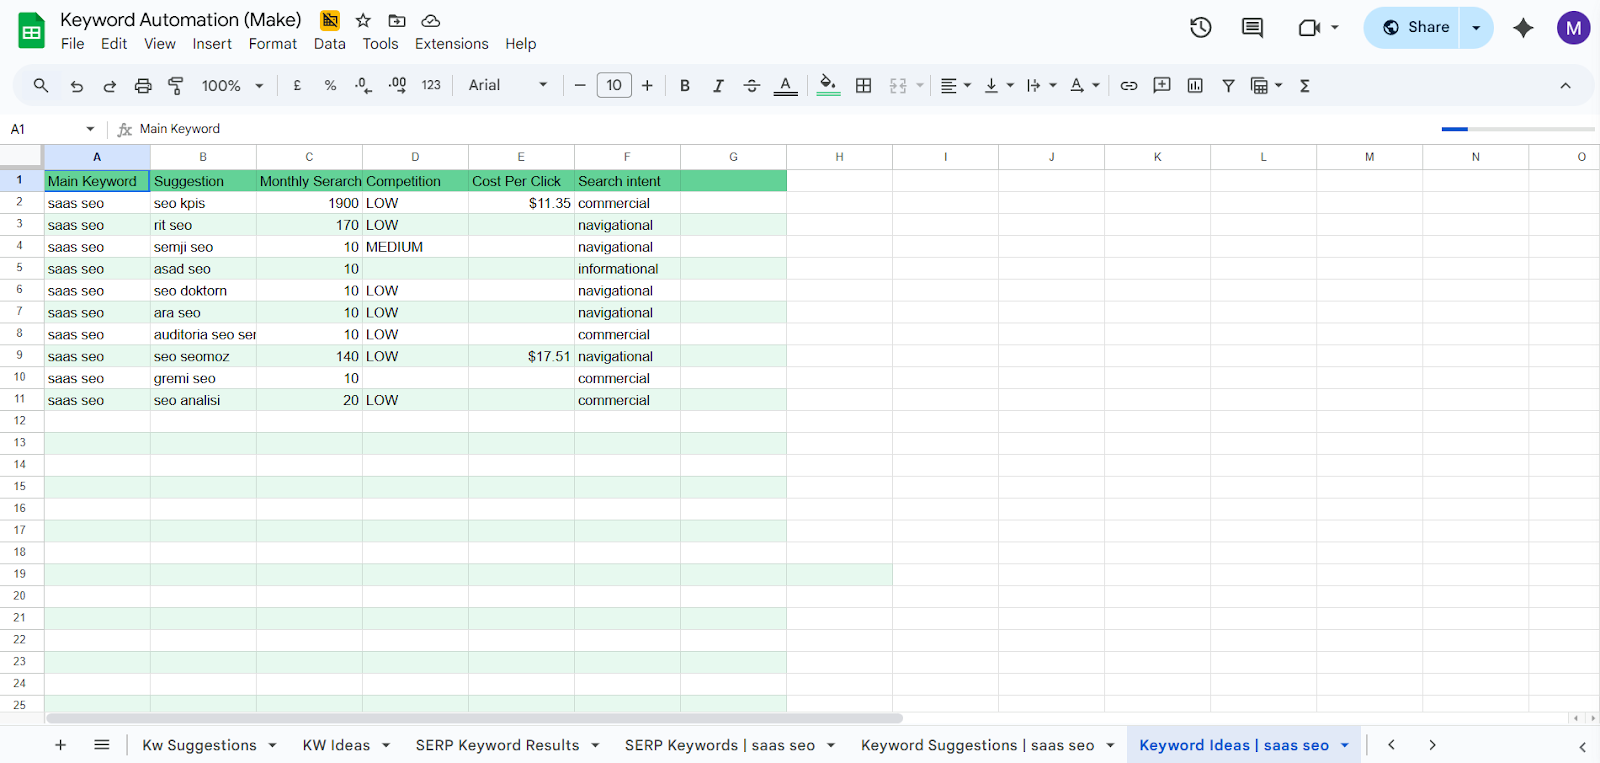1600x763 pixels.
Task: Open the text color picker
Action: 786,86
